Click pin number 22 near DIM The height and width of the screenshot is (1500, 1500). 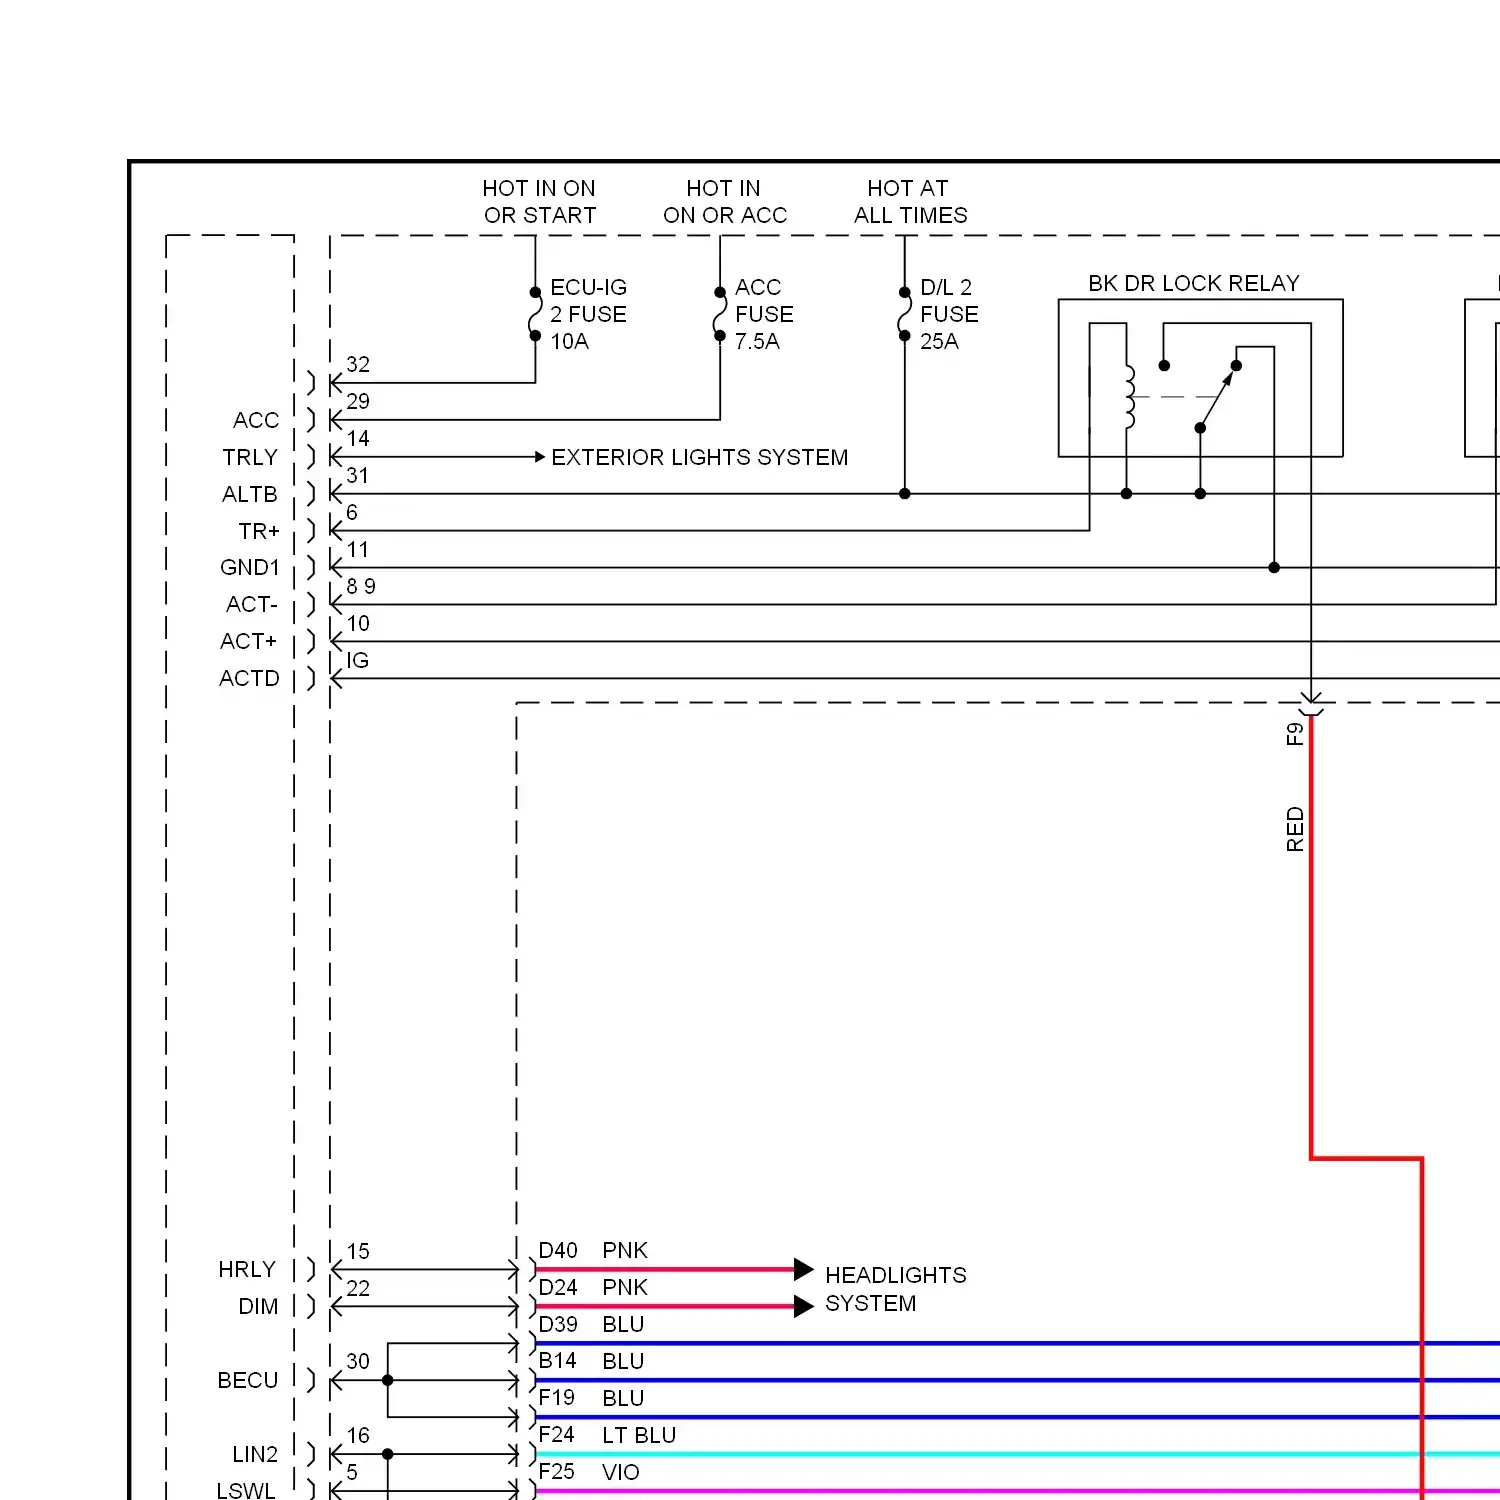[358, 1288]
